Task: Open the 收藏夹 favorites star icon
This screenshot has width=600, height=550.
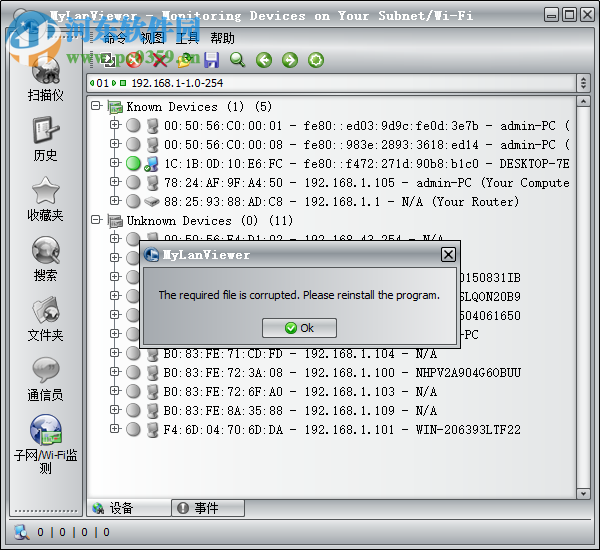Action: (46, 190)
